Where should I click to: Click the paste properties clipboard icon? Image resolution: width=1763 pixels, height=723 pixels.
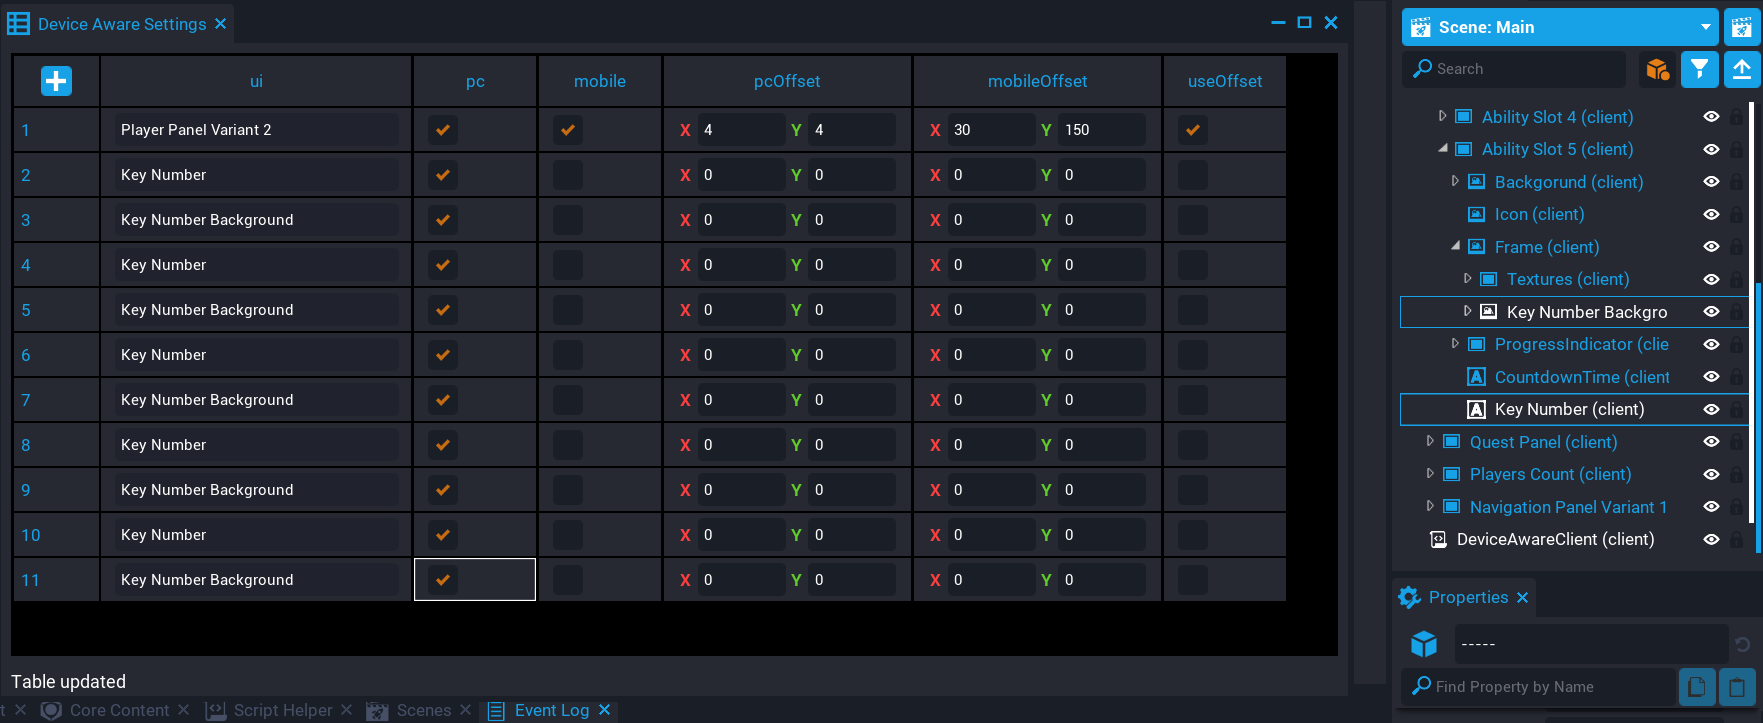point(1737,687)
